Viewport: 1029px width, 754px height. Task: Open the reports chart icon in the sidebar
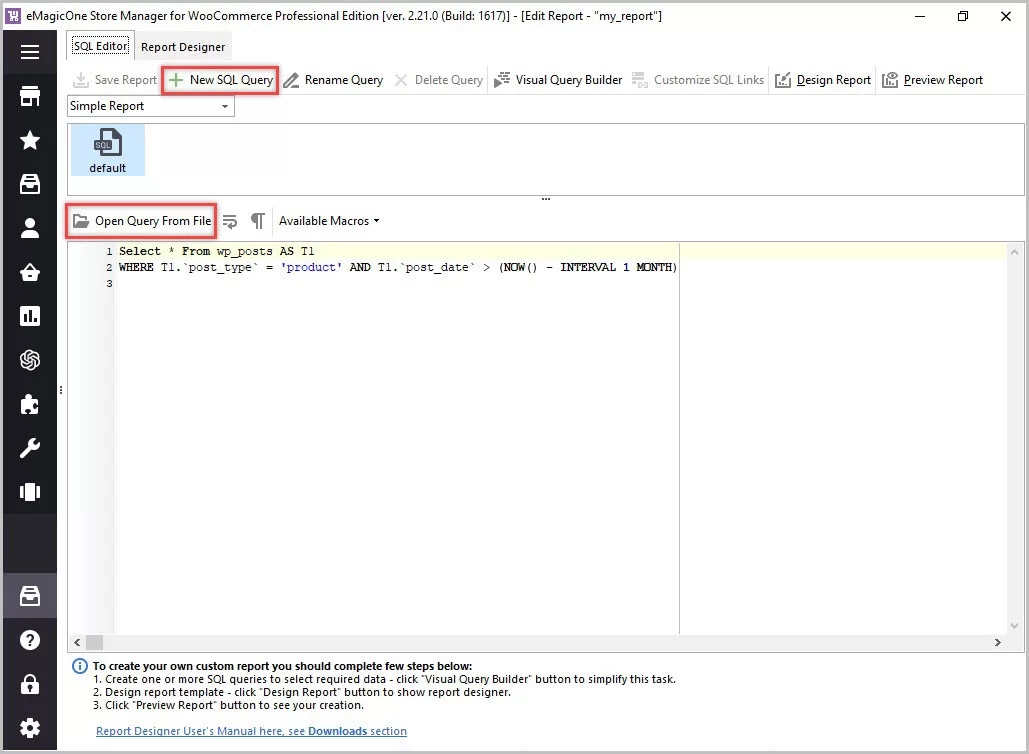pos(30,316)
